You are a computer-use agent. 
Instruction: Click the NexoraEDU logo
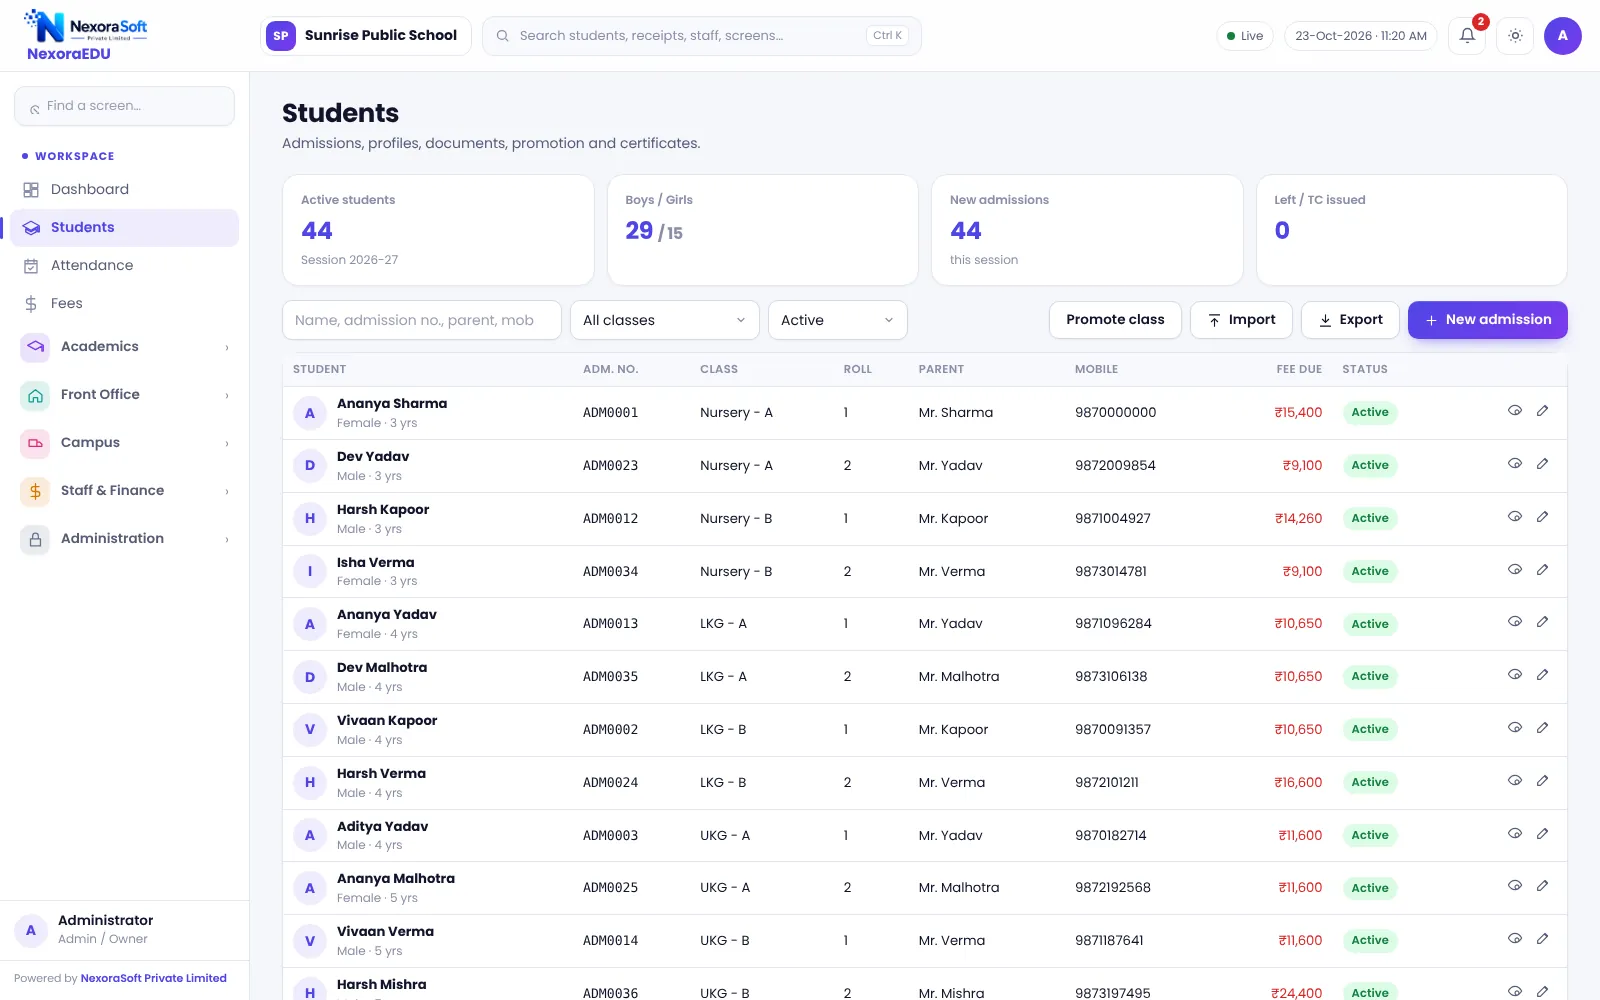pos(85,35)
